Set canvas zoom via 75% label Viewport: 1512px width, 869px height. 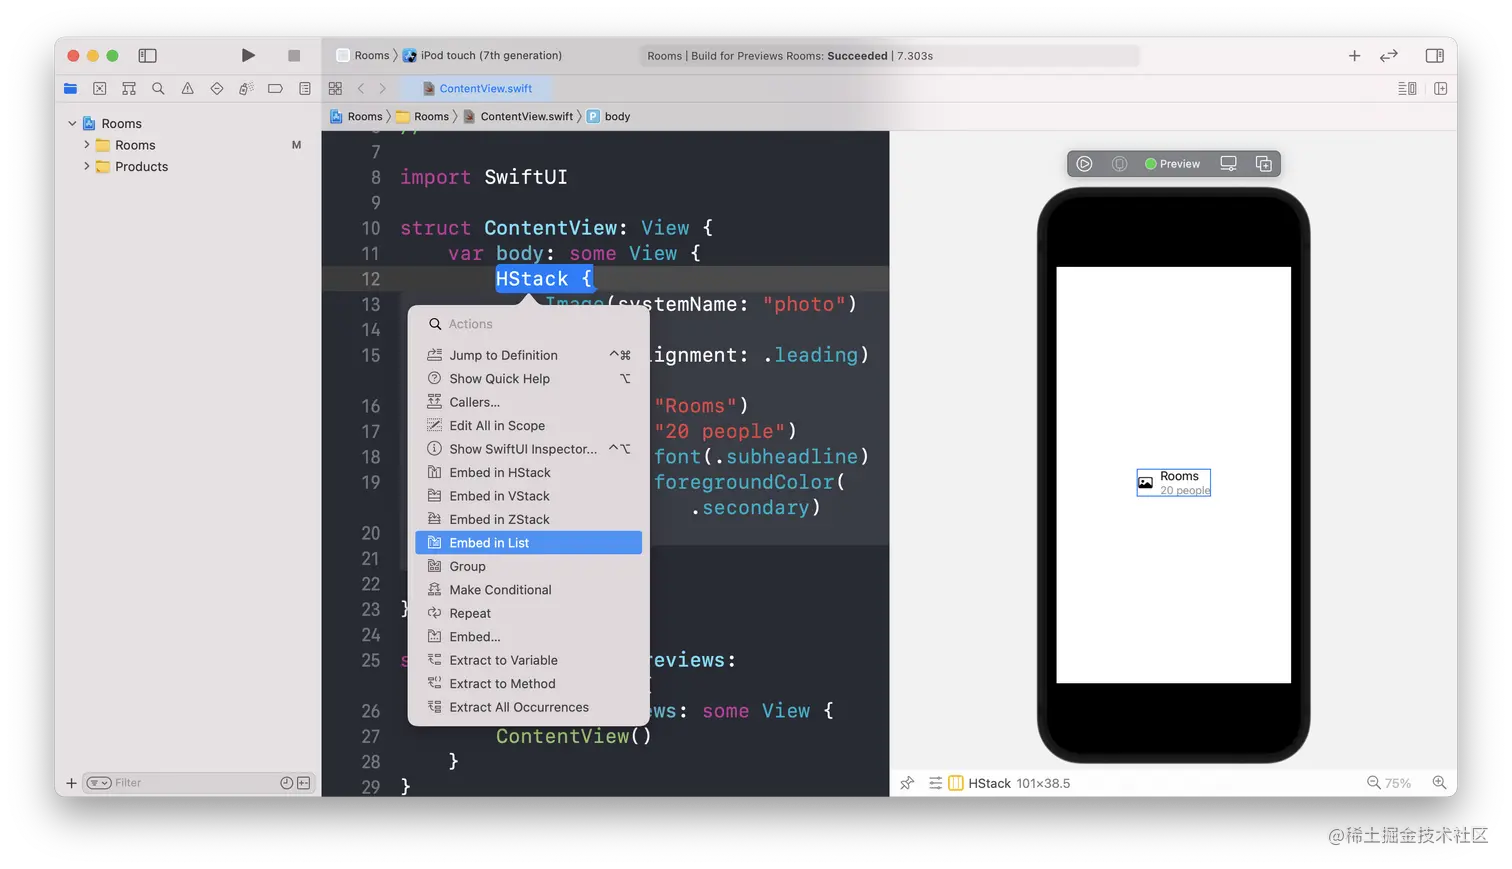tap(1398, 783)
